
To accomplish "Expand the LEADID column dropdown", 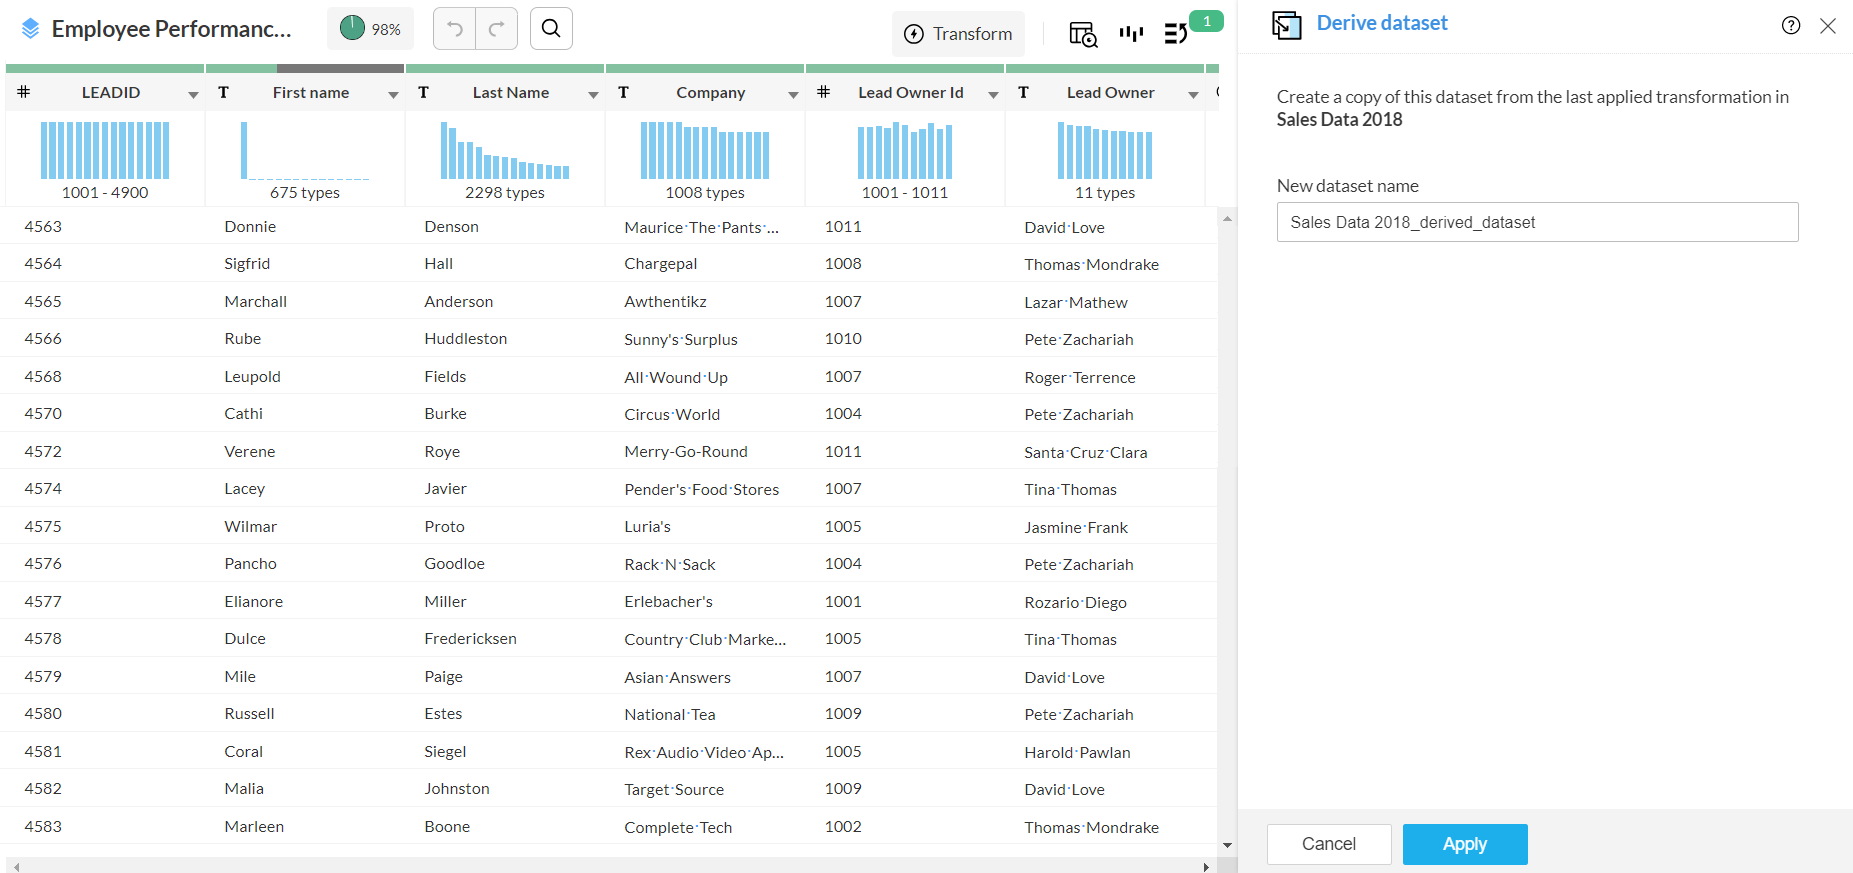I will pyautogui.click(x=193, y=94).
